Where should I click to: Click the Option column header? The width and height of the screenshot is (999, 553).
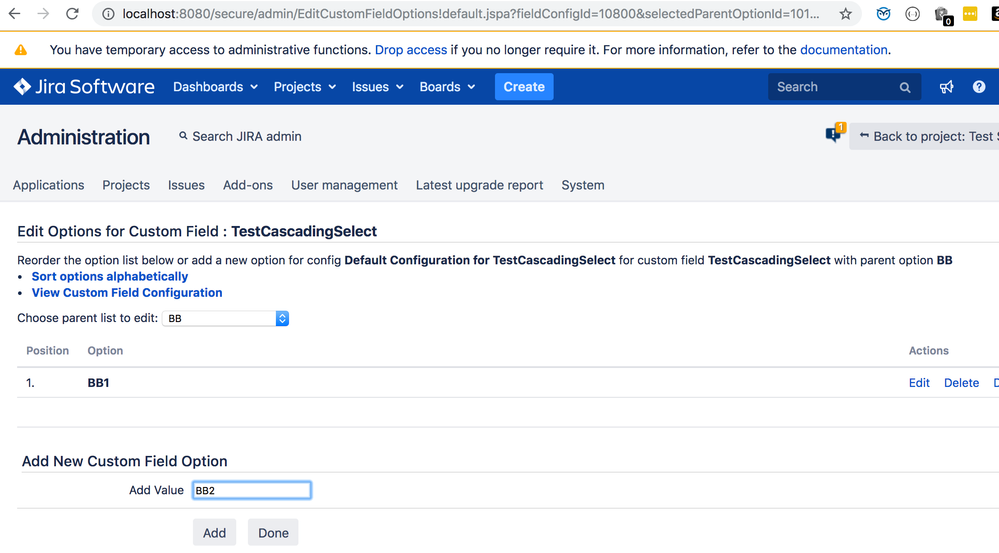[x=105, y=350]
